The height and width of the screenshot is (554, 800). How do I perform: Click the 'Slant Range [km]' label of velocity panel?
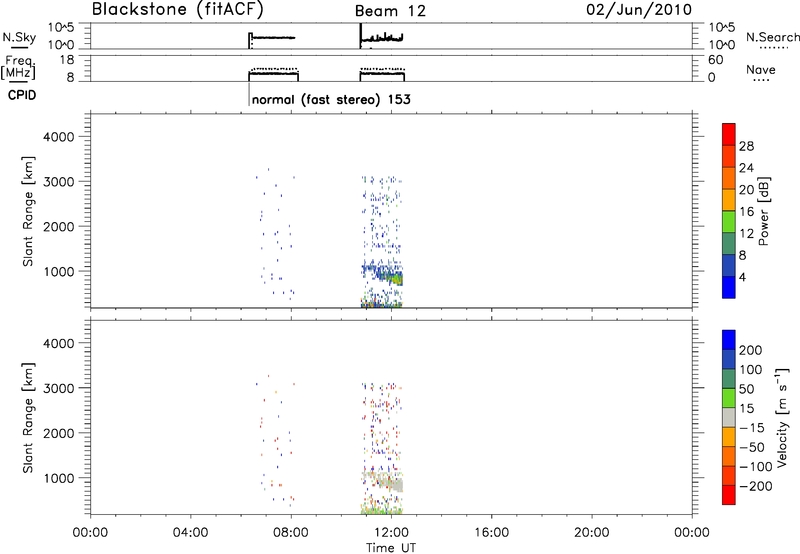click(28, 418)
